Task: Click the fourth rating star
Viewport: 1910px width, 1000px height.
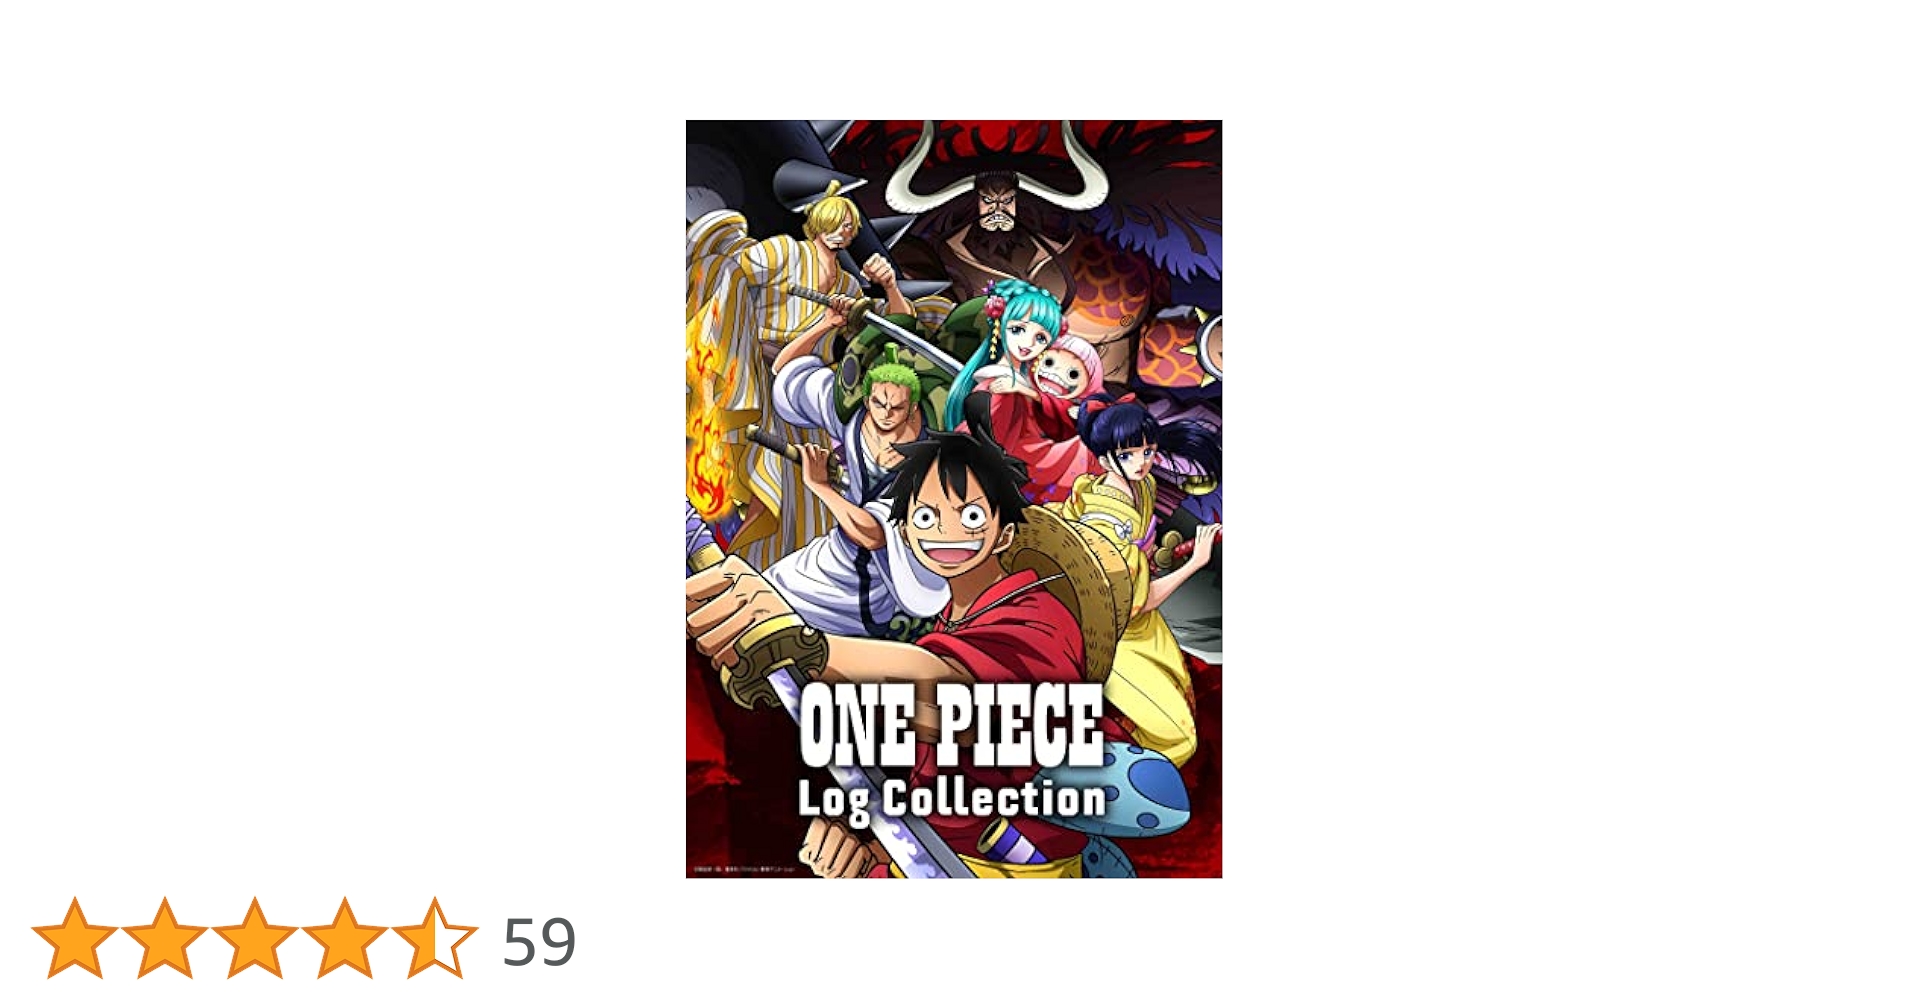Action: point(345,938)
